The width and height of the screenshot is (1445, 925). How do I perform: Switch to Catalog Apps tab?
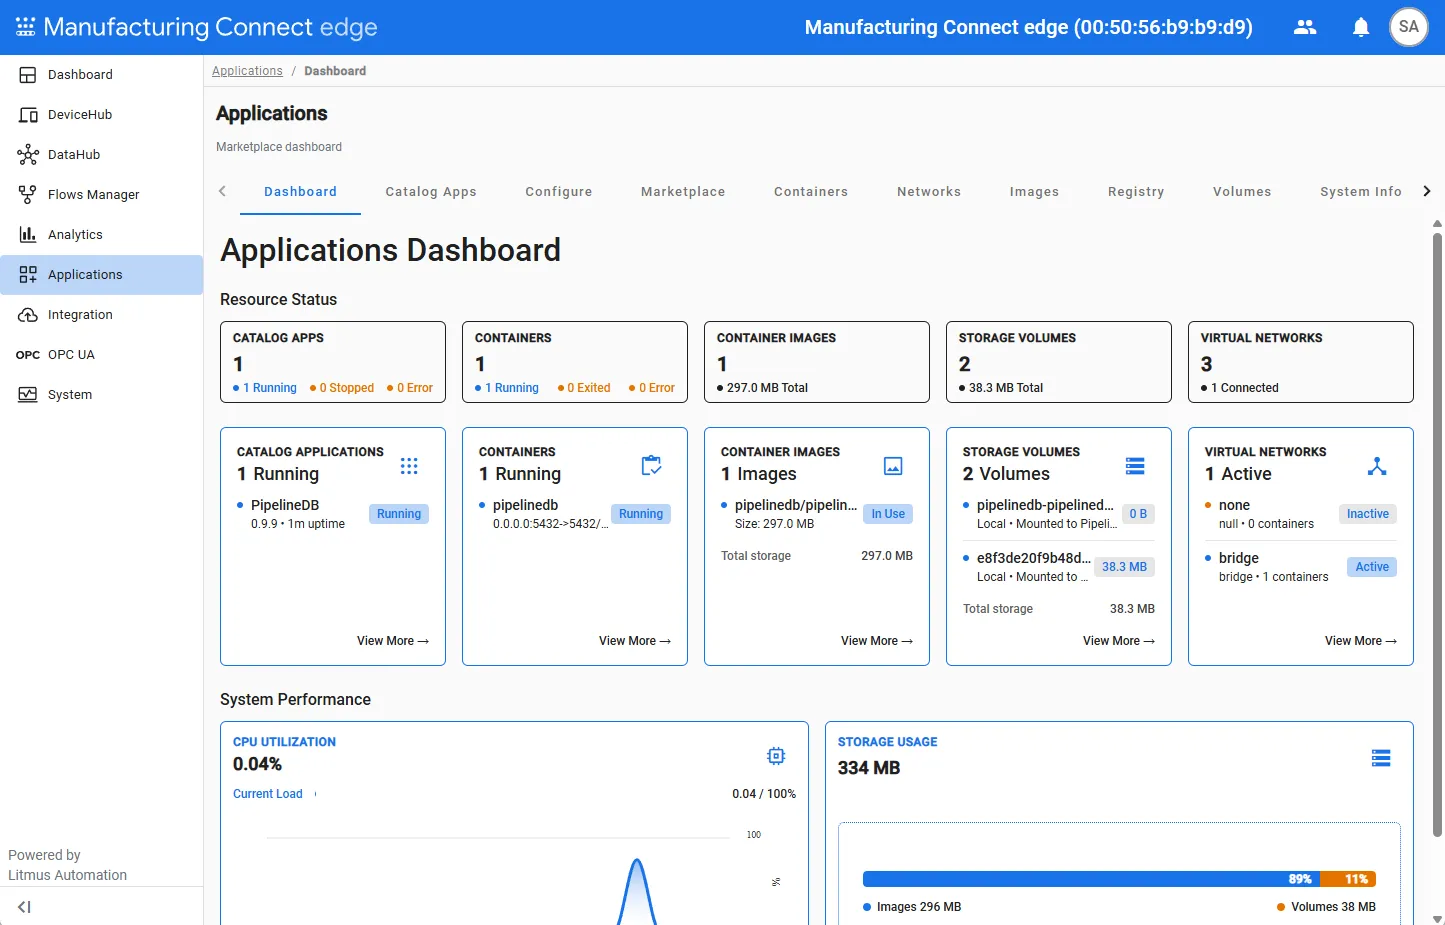[431, 192]
